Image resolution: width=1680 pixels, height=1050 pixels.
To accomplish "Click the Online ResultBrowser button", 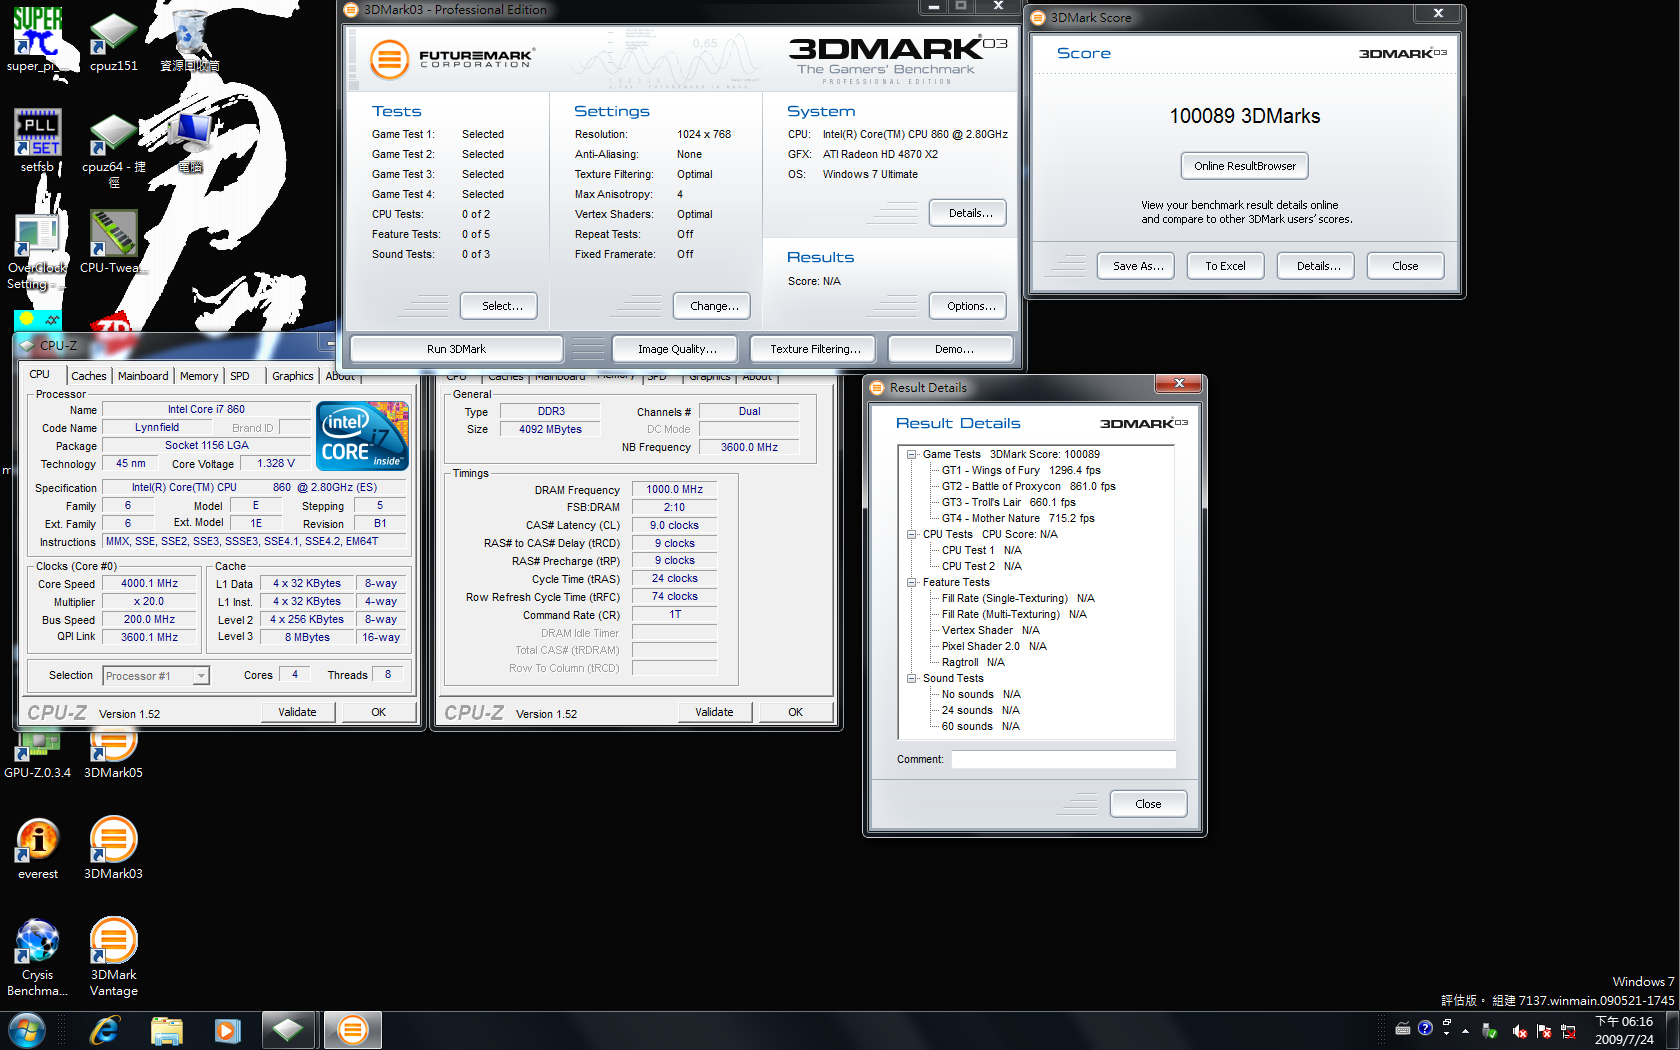I will pyautogui.click(x=1244, y=166).
